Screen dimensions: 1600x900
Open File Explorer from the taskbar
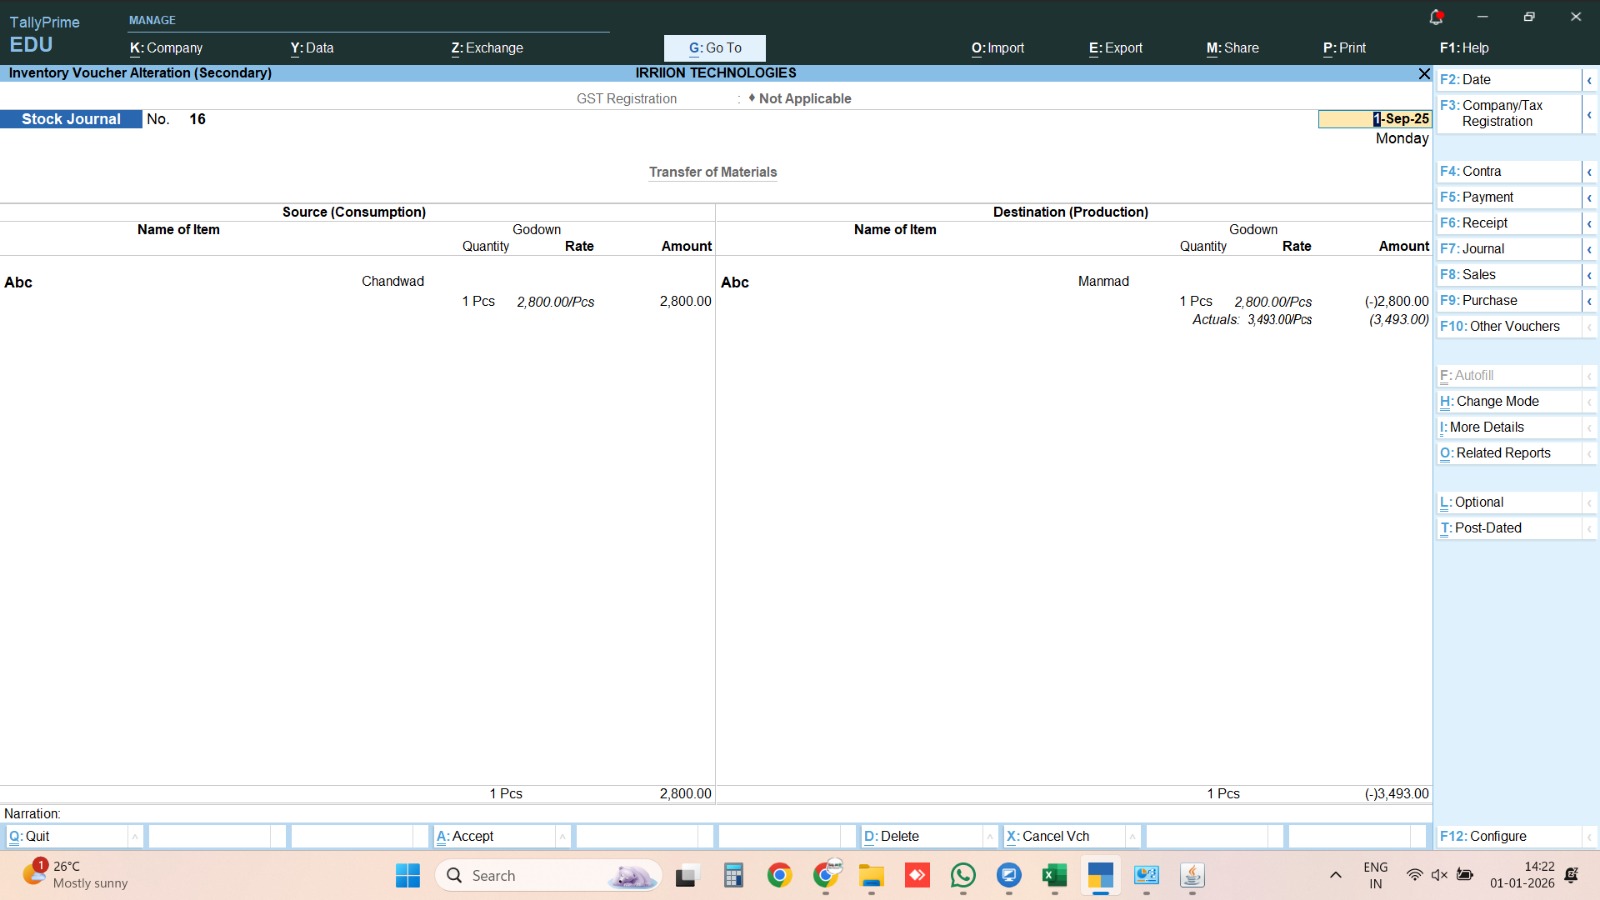(x=871, y=876)
